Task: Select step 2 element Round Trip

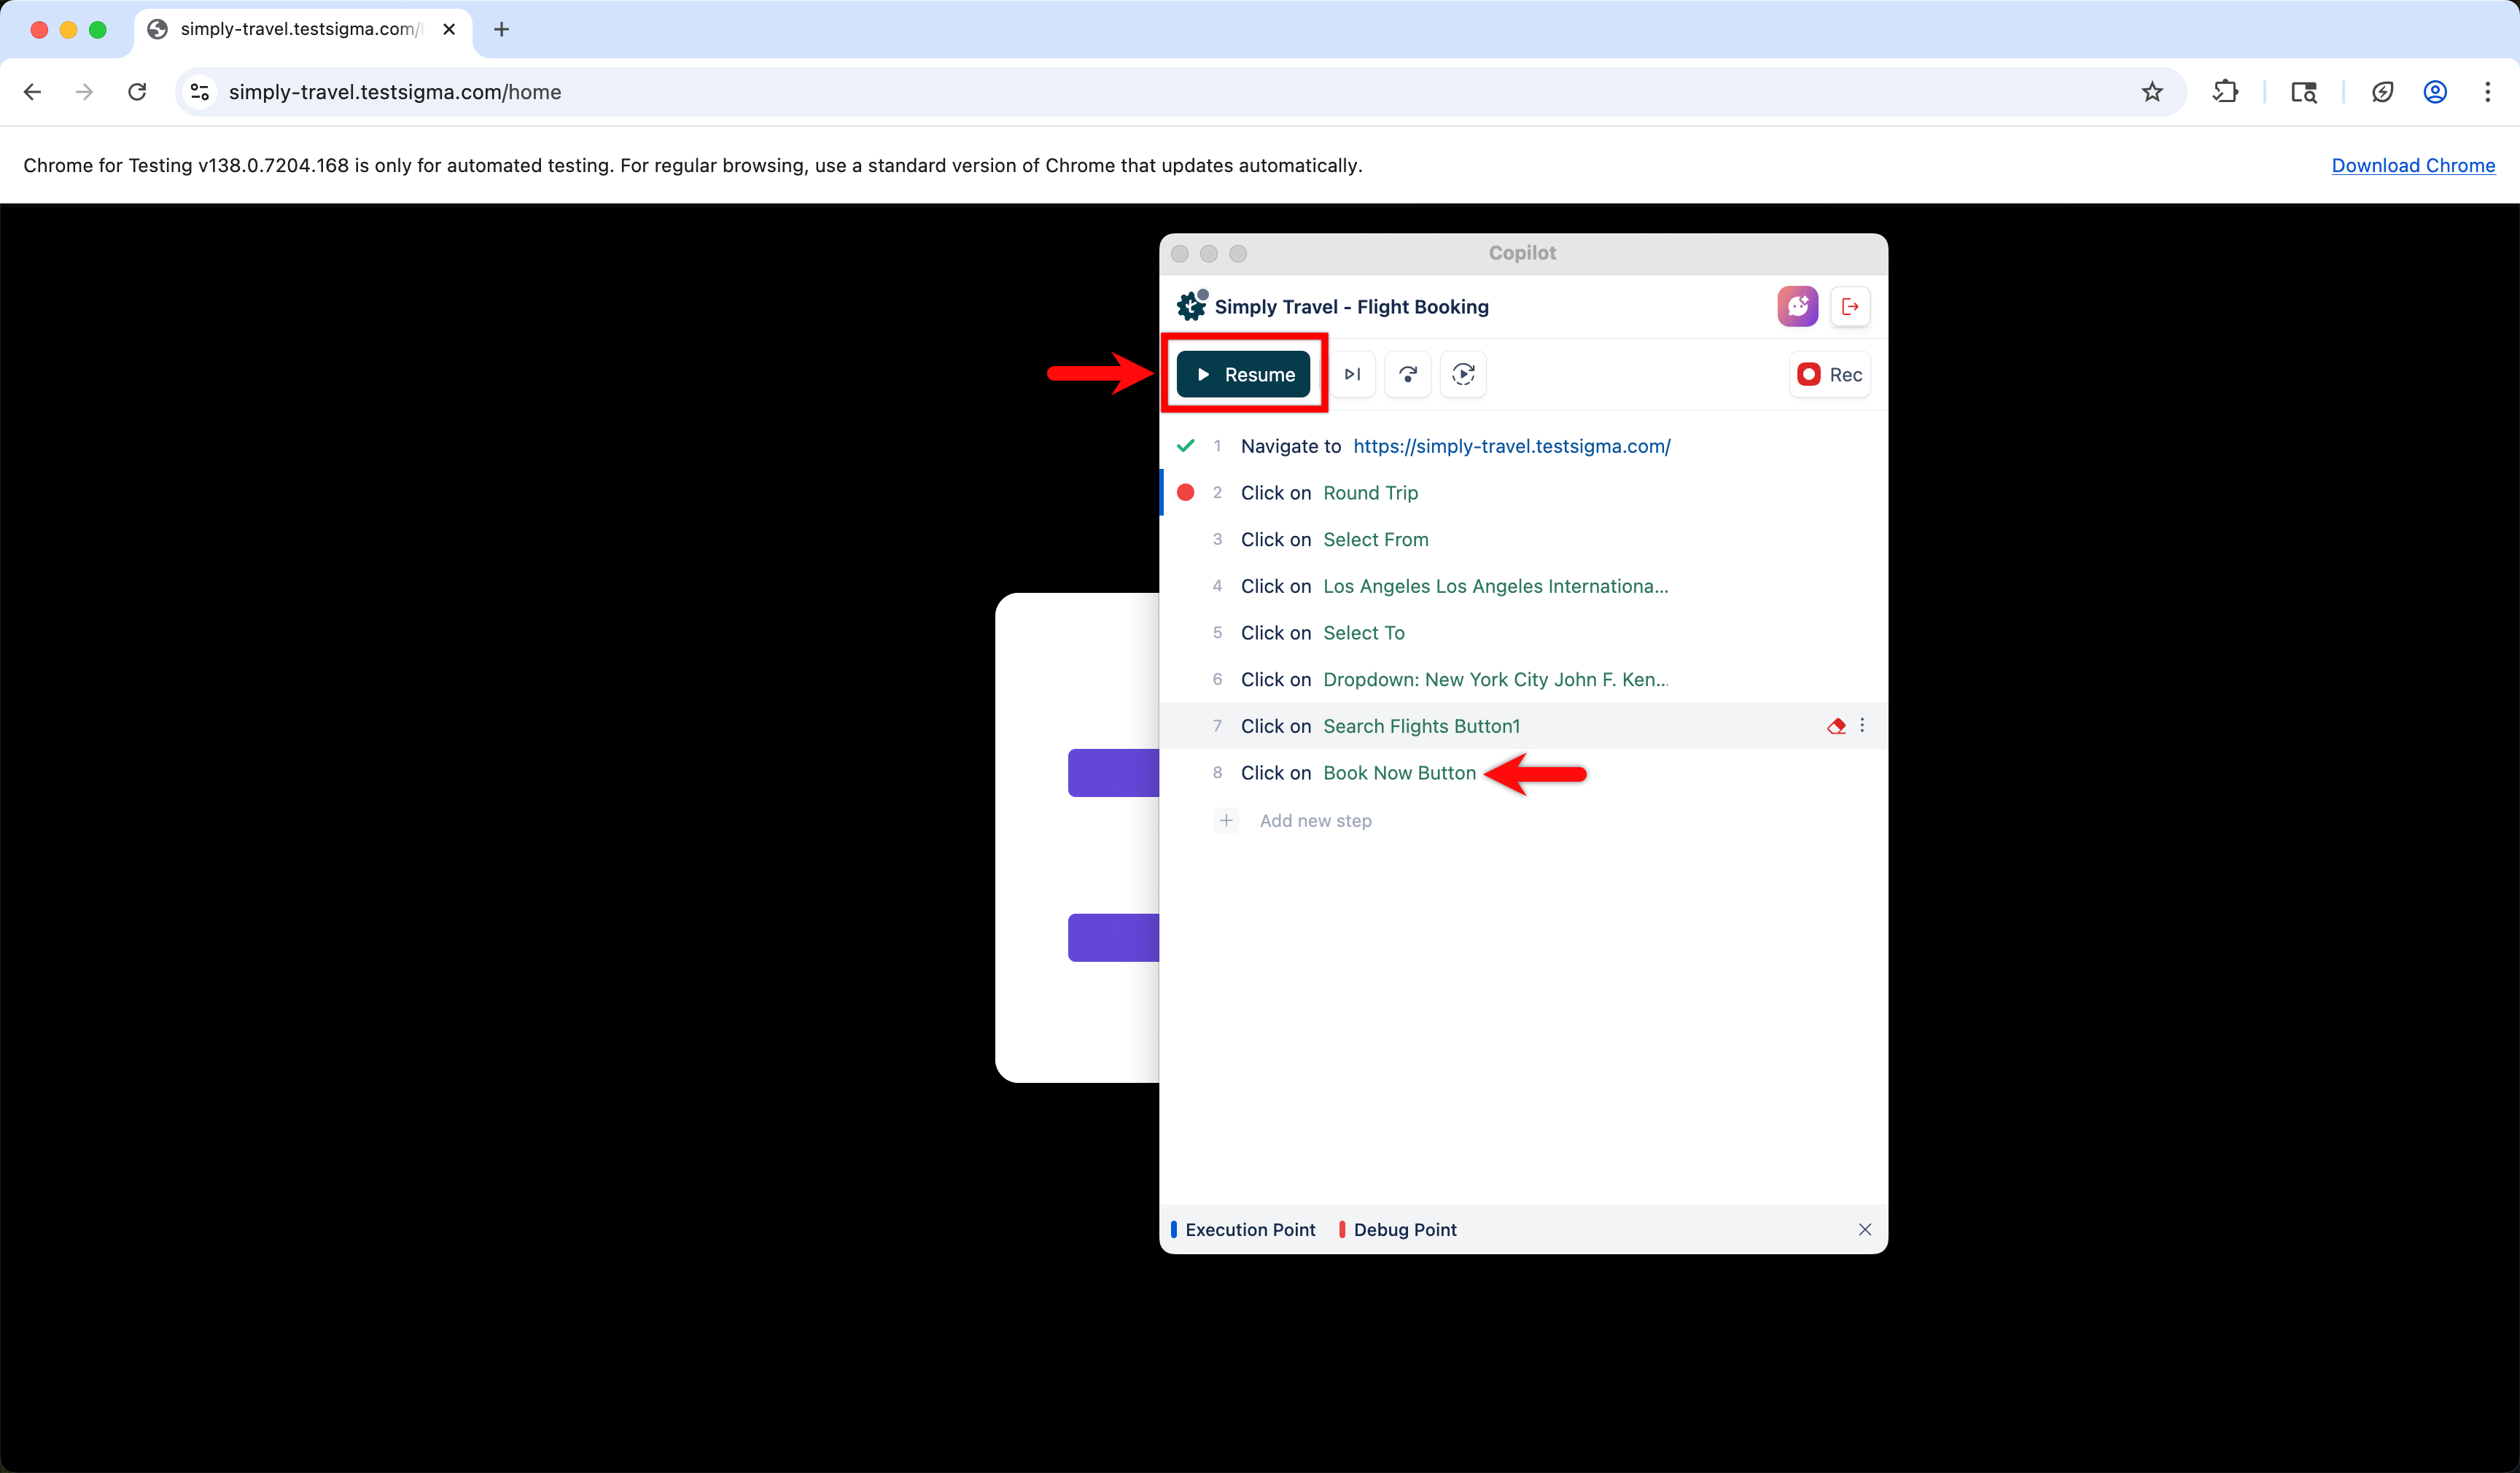Action: 1370,492
